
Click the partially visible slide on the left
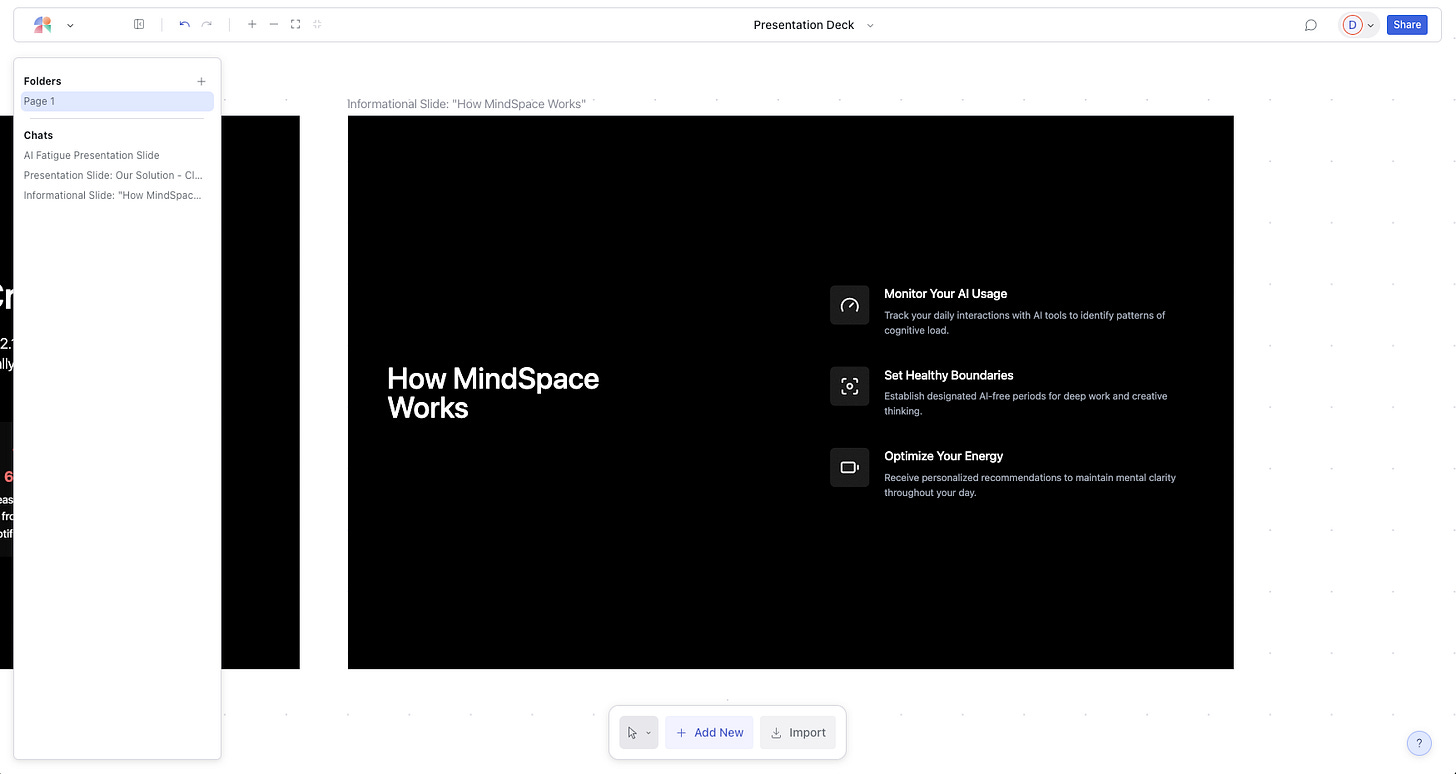(x=260, y=392)
